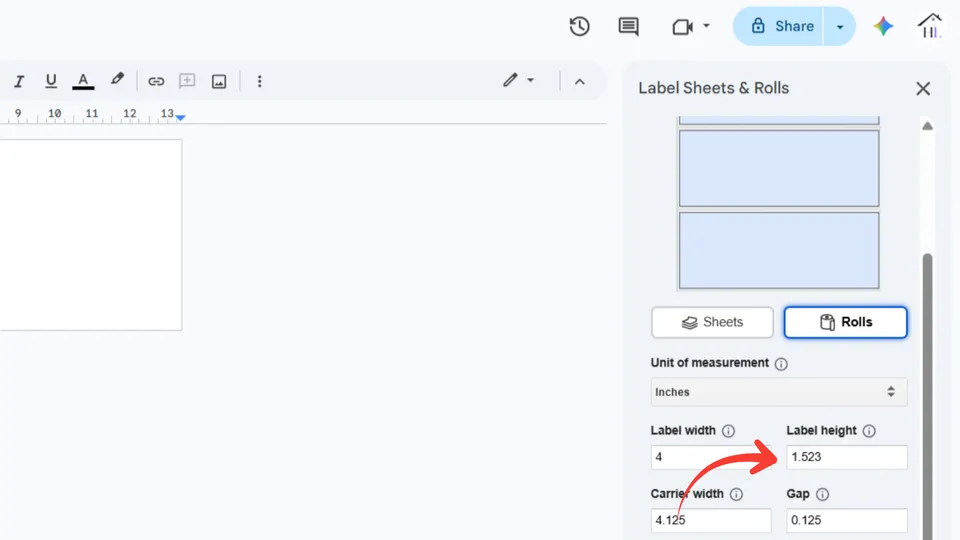Click the panel scrollbar up arrow

pos(928,126)
